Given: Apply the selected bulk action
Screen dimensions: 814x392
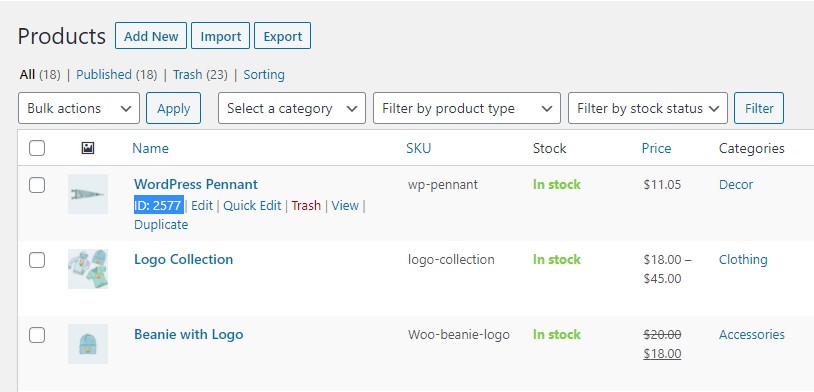Looking at the screenshot, I should [x=173, y=108].
